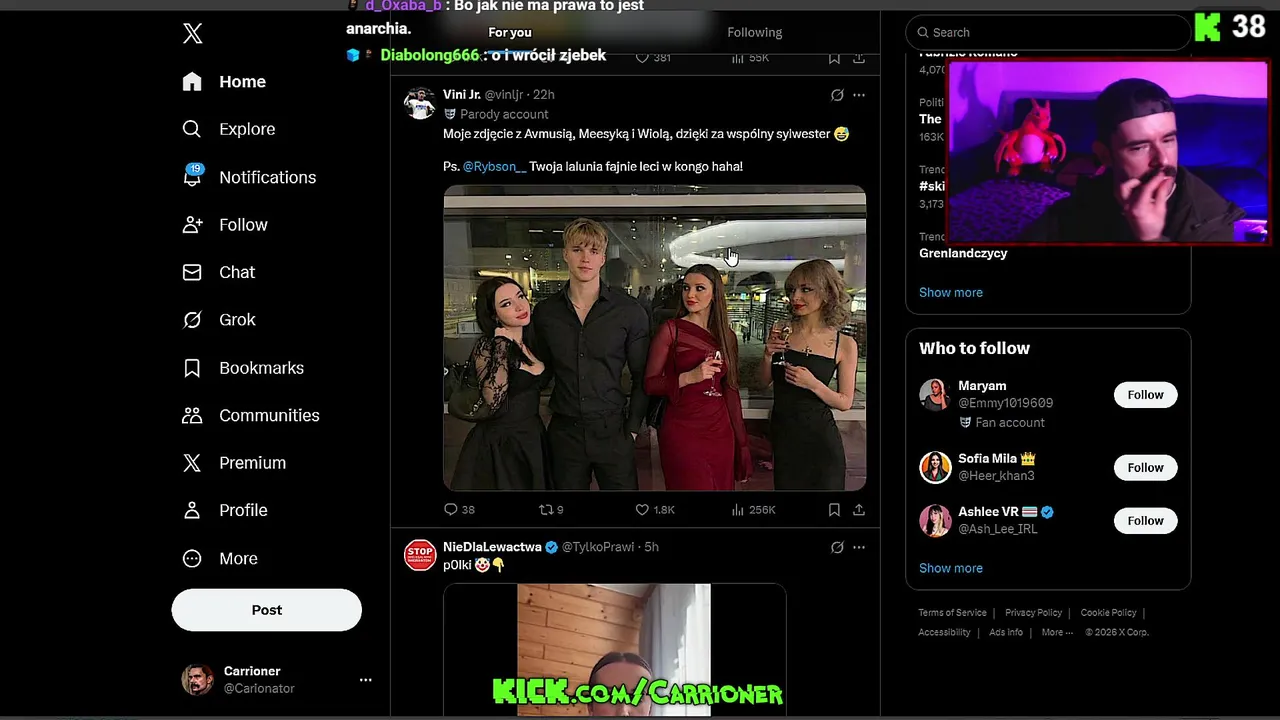Go to Home in the sidebar

(x=224, y=82)
